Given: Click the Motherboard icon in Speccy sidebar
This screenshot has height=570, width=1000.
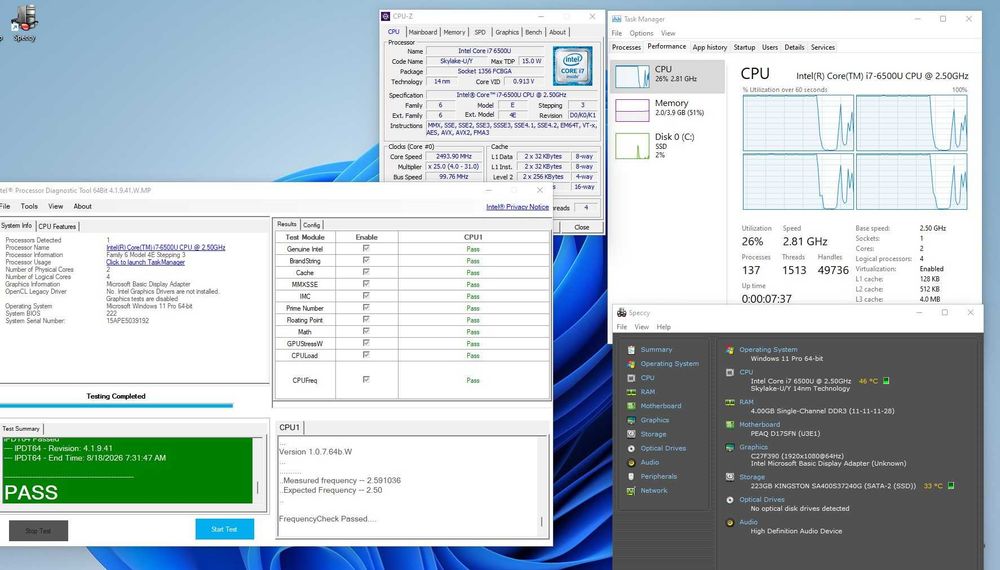Looking at the screenshot, I should pos(631,406).
